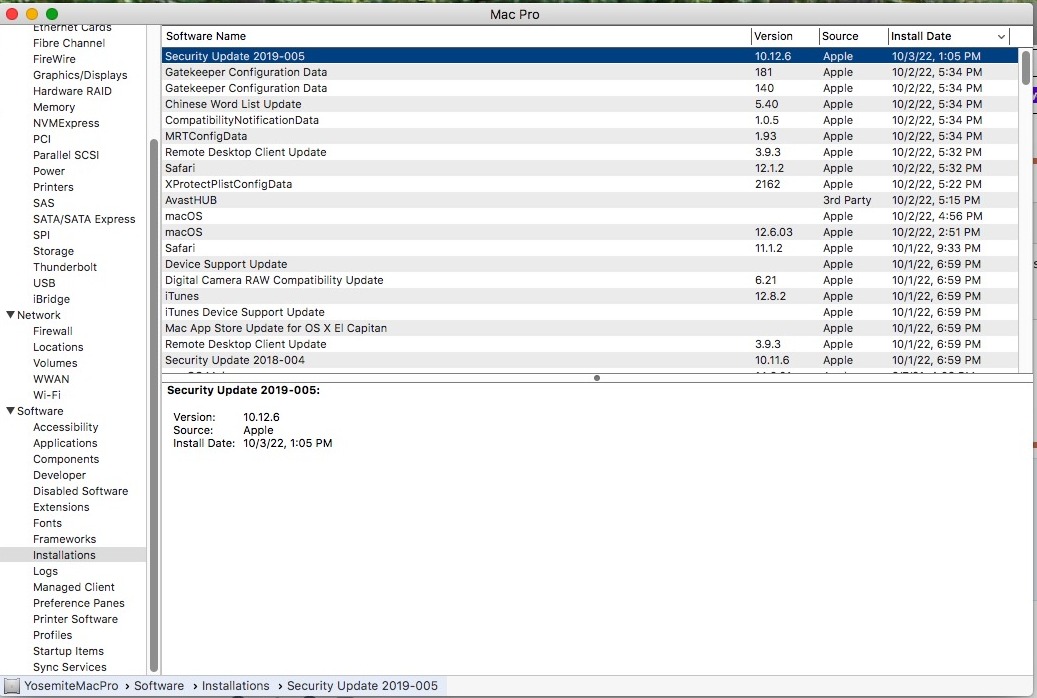Select PCI in sidebar

pos(42,139)
